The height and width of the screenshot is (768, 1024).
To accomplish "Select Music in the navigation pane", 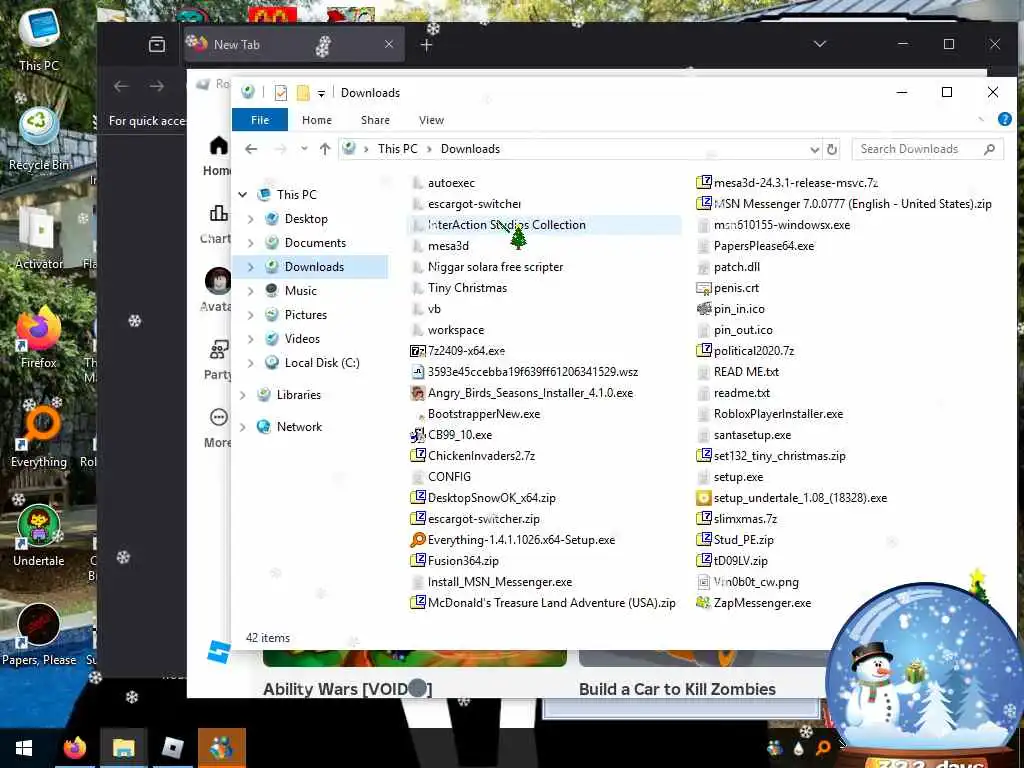I will (x=300, y=291).
